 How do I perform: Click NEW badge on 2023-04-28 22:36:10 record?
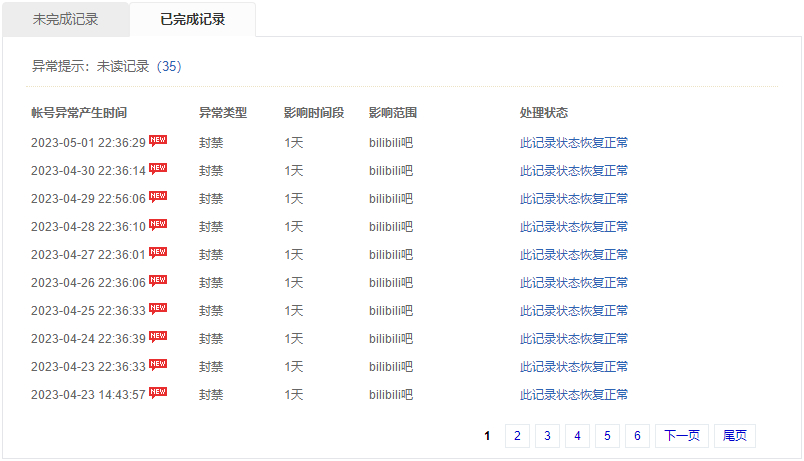[x=158, y=225]
